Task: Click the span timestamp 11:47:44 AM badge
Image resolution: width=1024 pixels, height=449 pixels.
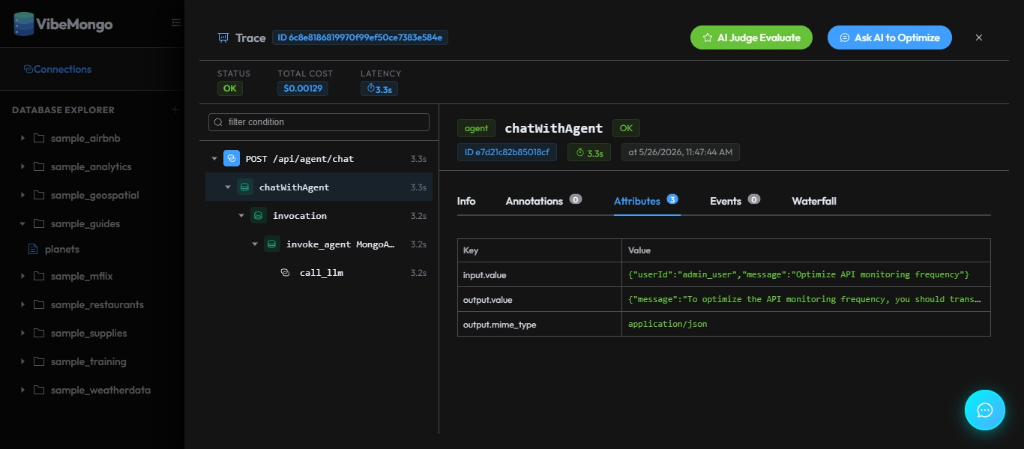Action: (680, 153)
